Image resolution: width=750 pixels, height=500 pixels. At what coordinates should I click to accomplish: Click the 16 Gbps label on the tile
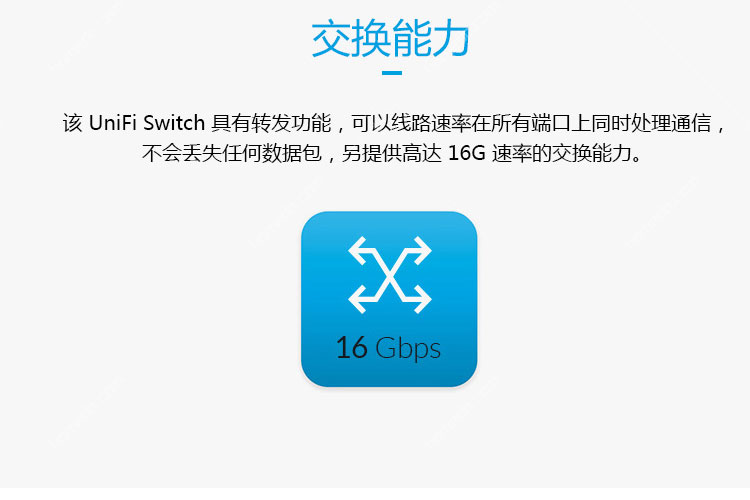click(x=388, y=348)
